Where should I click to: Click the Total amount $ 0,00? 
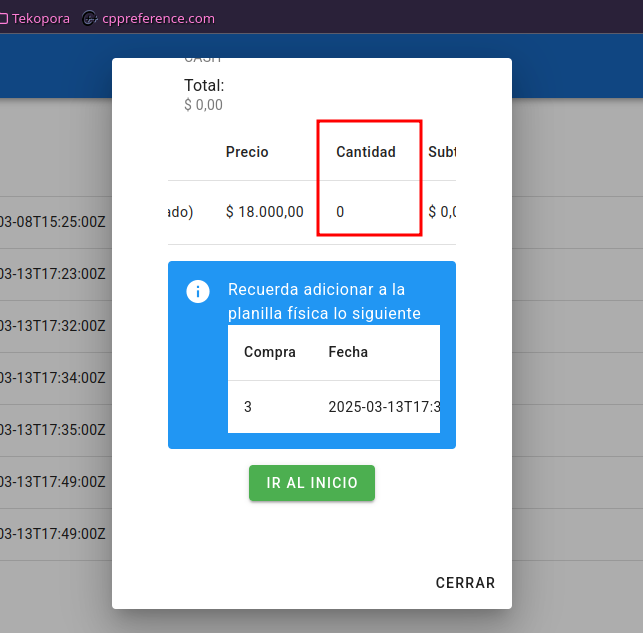[x=203, y=105]
